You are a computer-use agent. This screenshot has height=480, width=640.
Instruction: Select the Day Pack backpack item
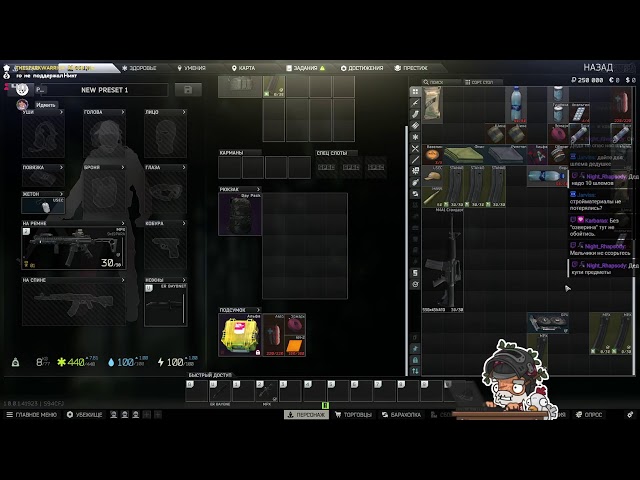(240, 214)
